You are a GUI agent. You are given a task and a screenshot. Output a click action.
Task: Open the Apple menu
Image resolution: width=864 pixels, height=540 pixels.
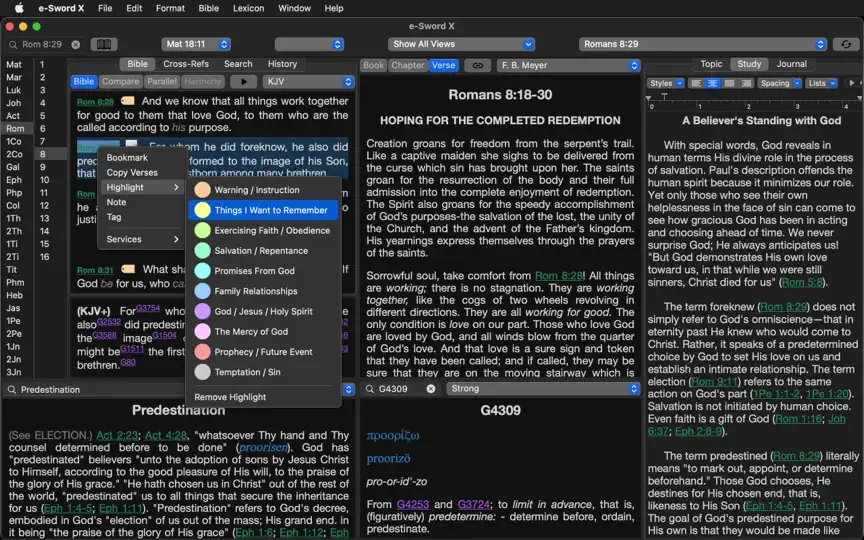pos(19,8)
